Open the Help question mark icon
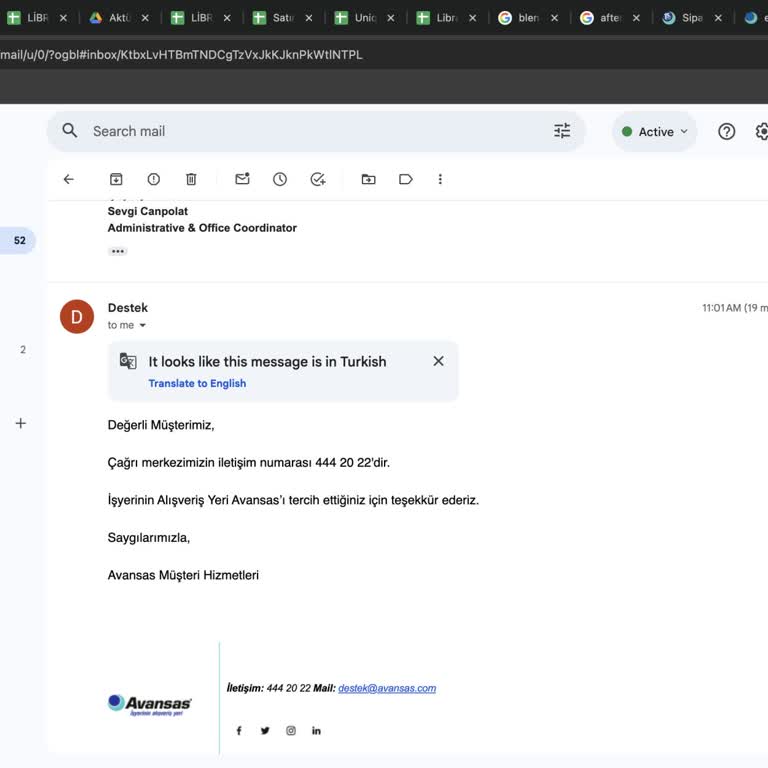This screenshot has width=768, height=768. 727,131
